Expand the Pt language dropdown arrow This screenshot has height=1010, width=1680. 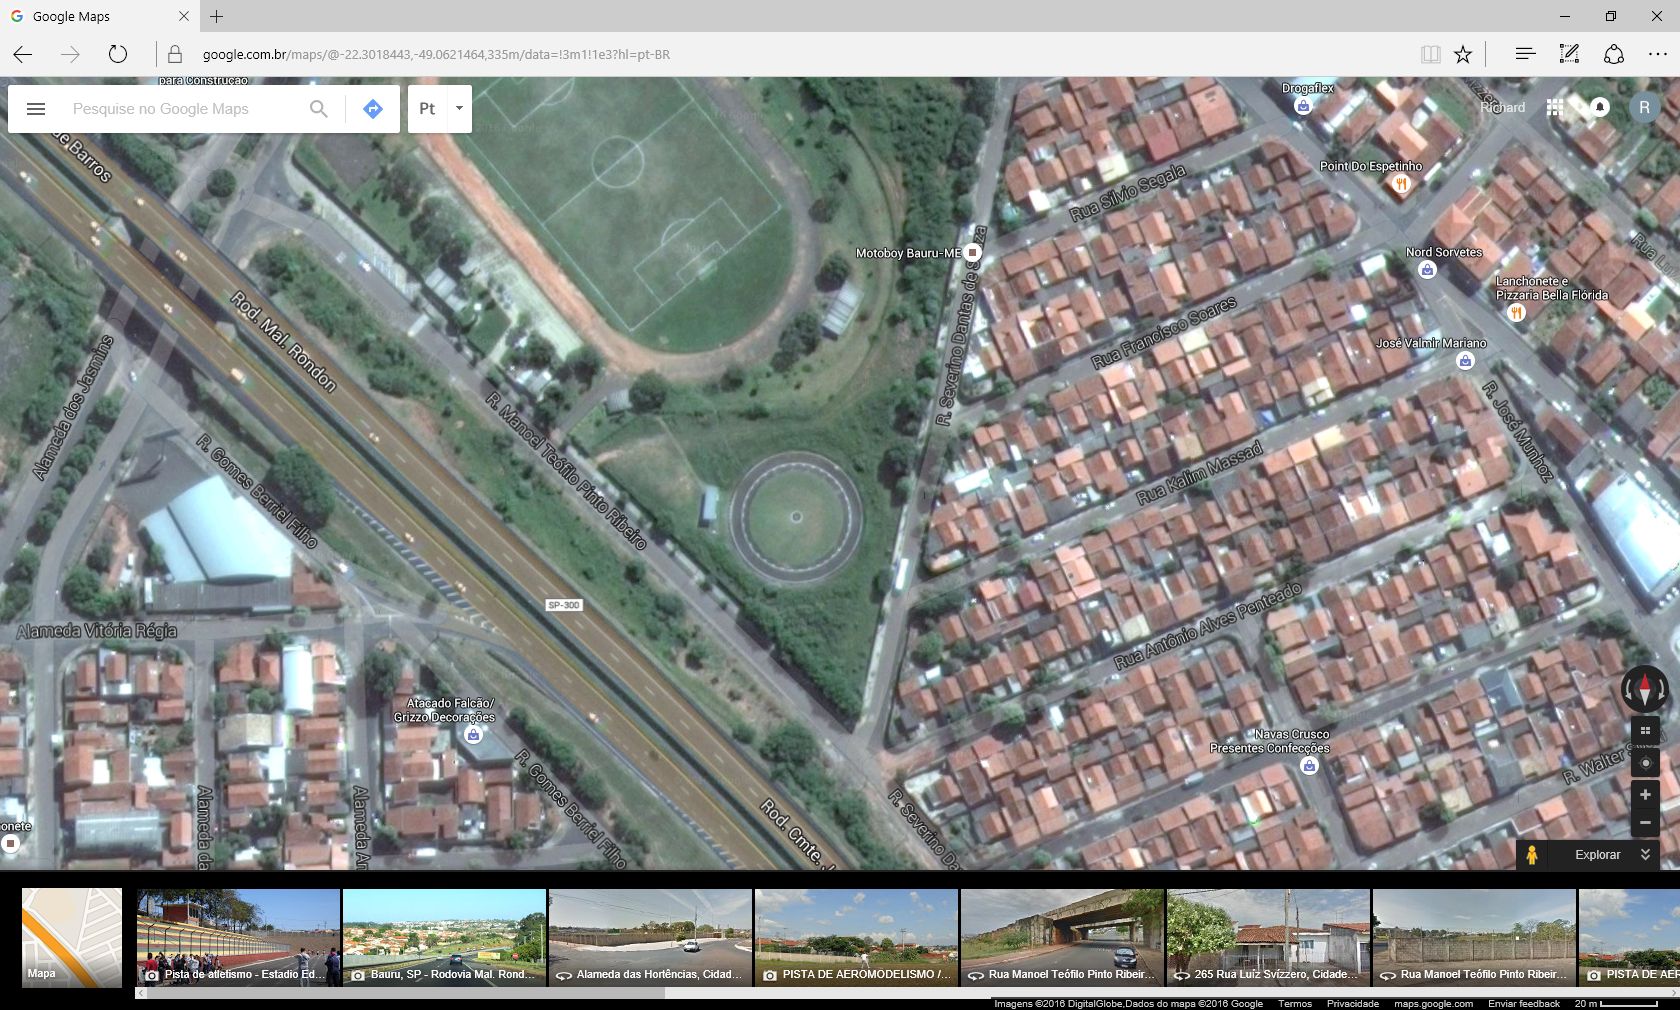coord(459,108)
